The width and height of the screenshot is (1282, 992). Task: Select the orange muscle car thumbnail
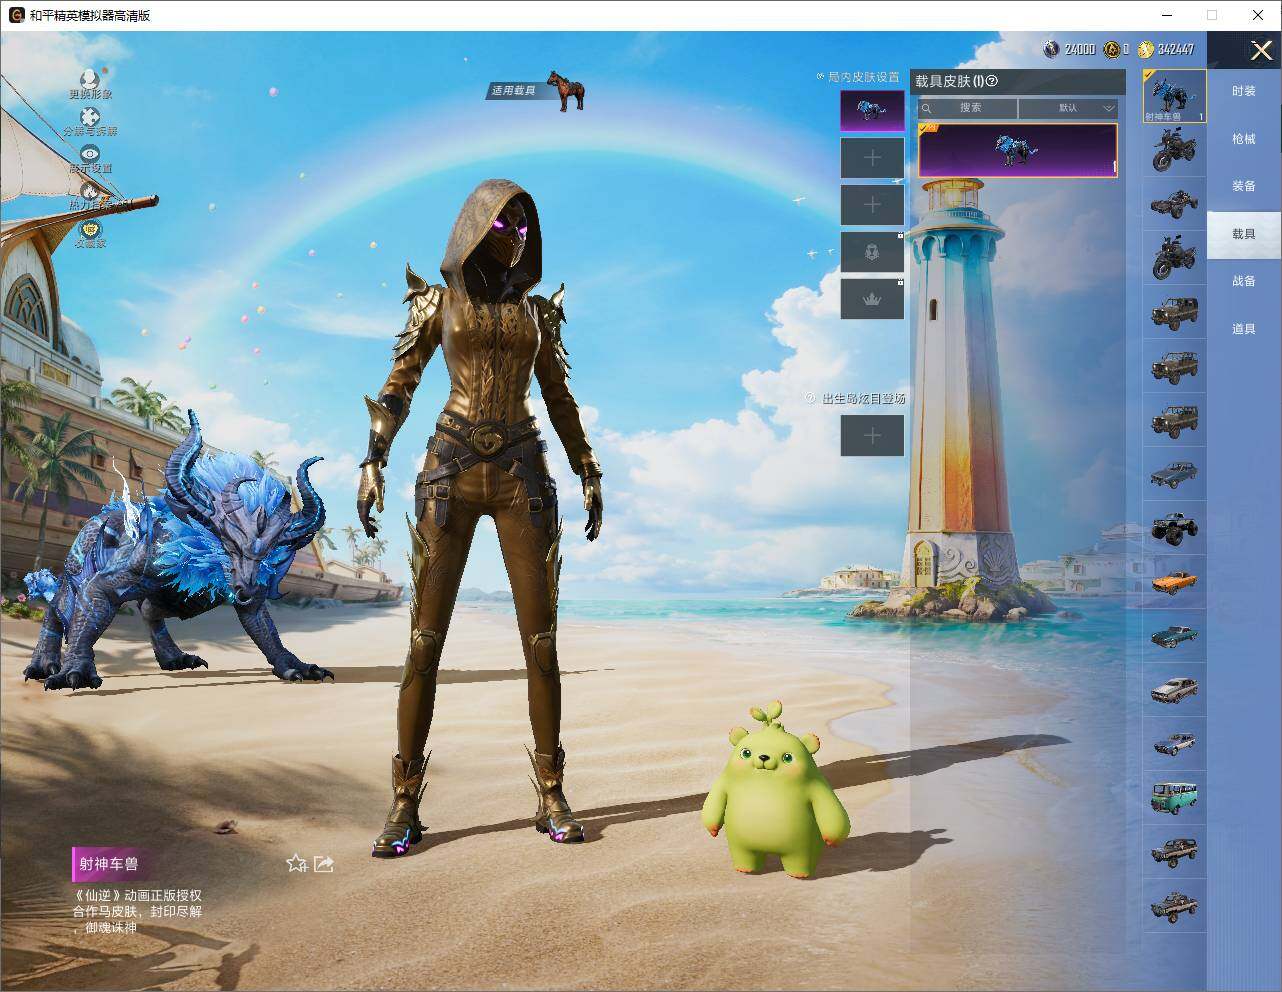(1174, 582)
